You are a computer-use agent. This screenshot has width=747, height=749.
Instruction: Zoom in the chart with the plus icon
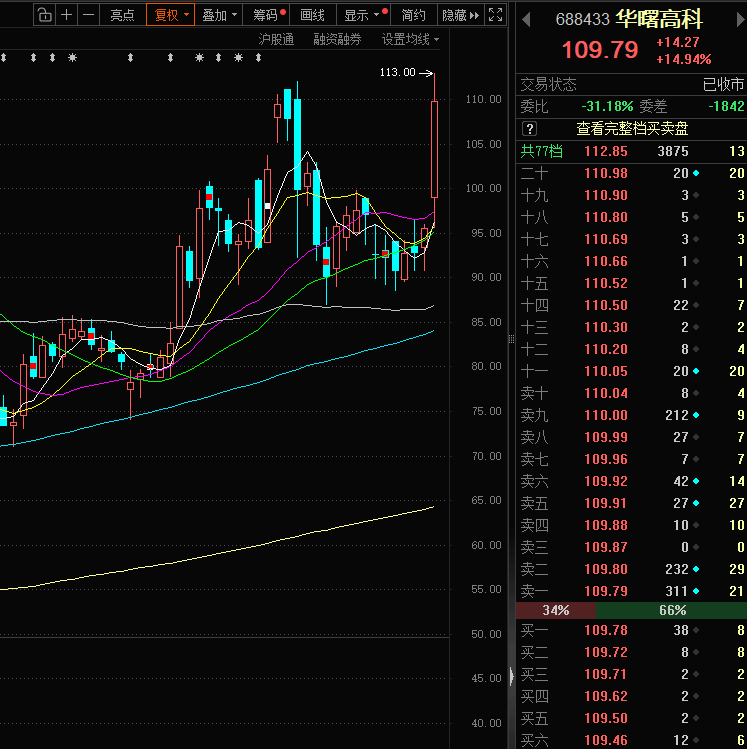[x=67, y=15]
